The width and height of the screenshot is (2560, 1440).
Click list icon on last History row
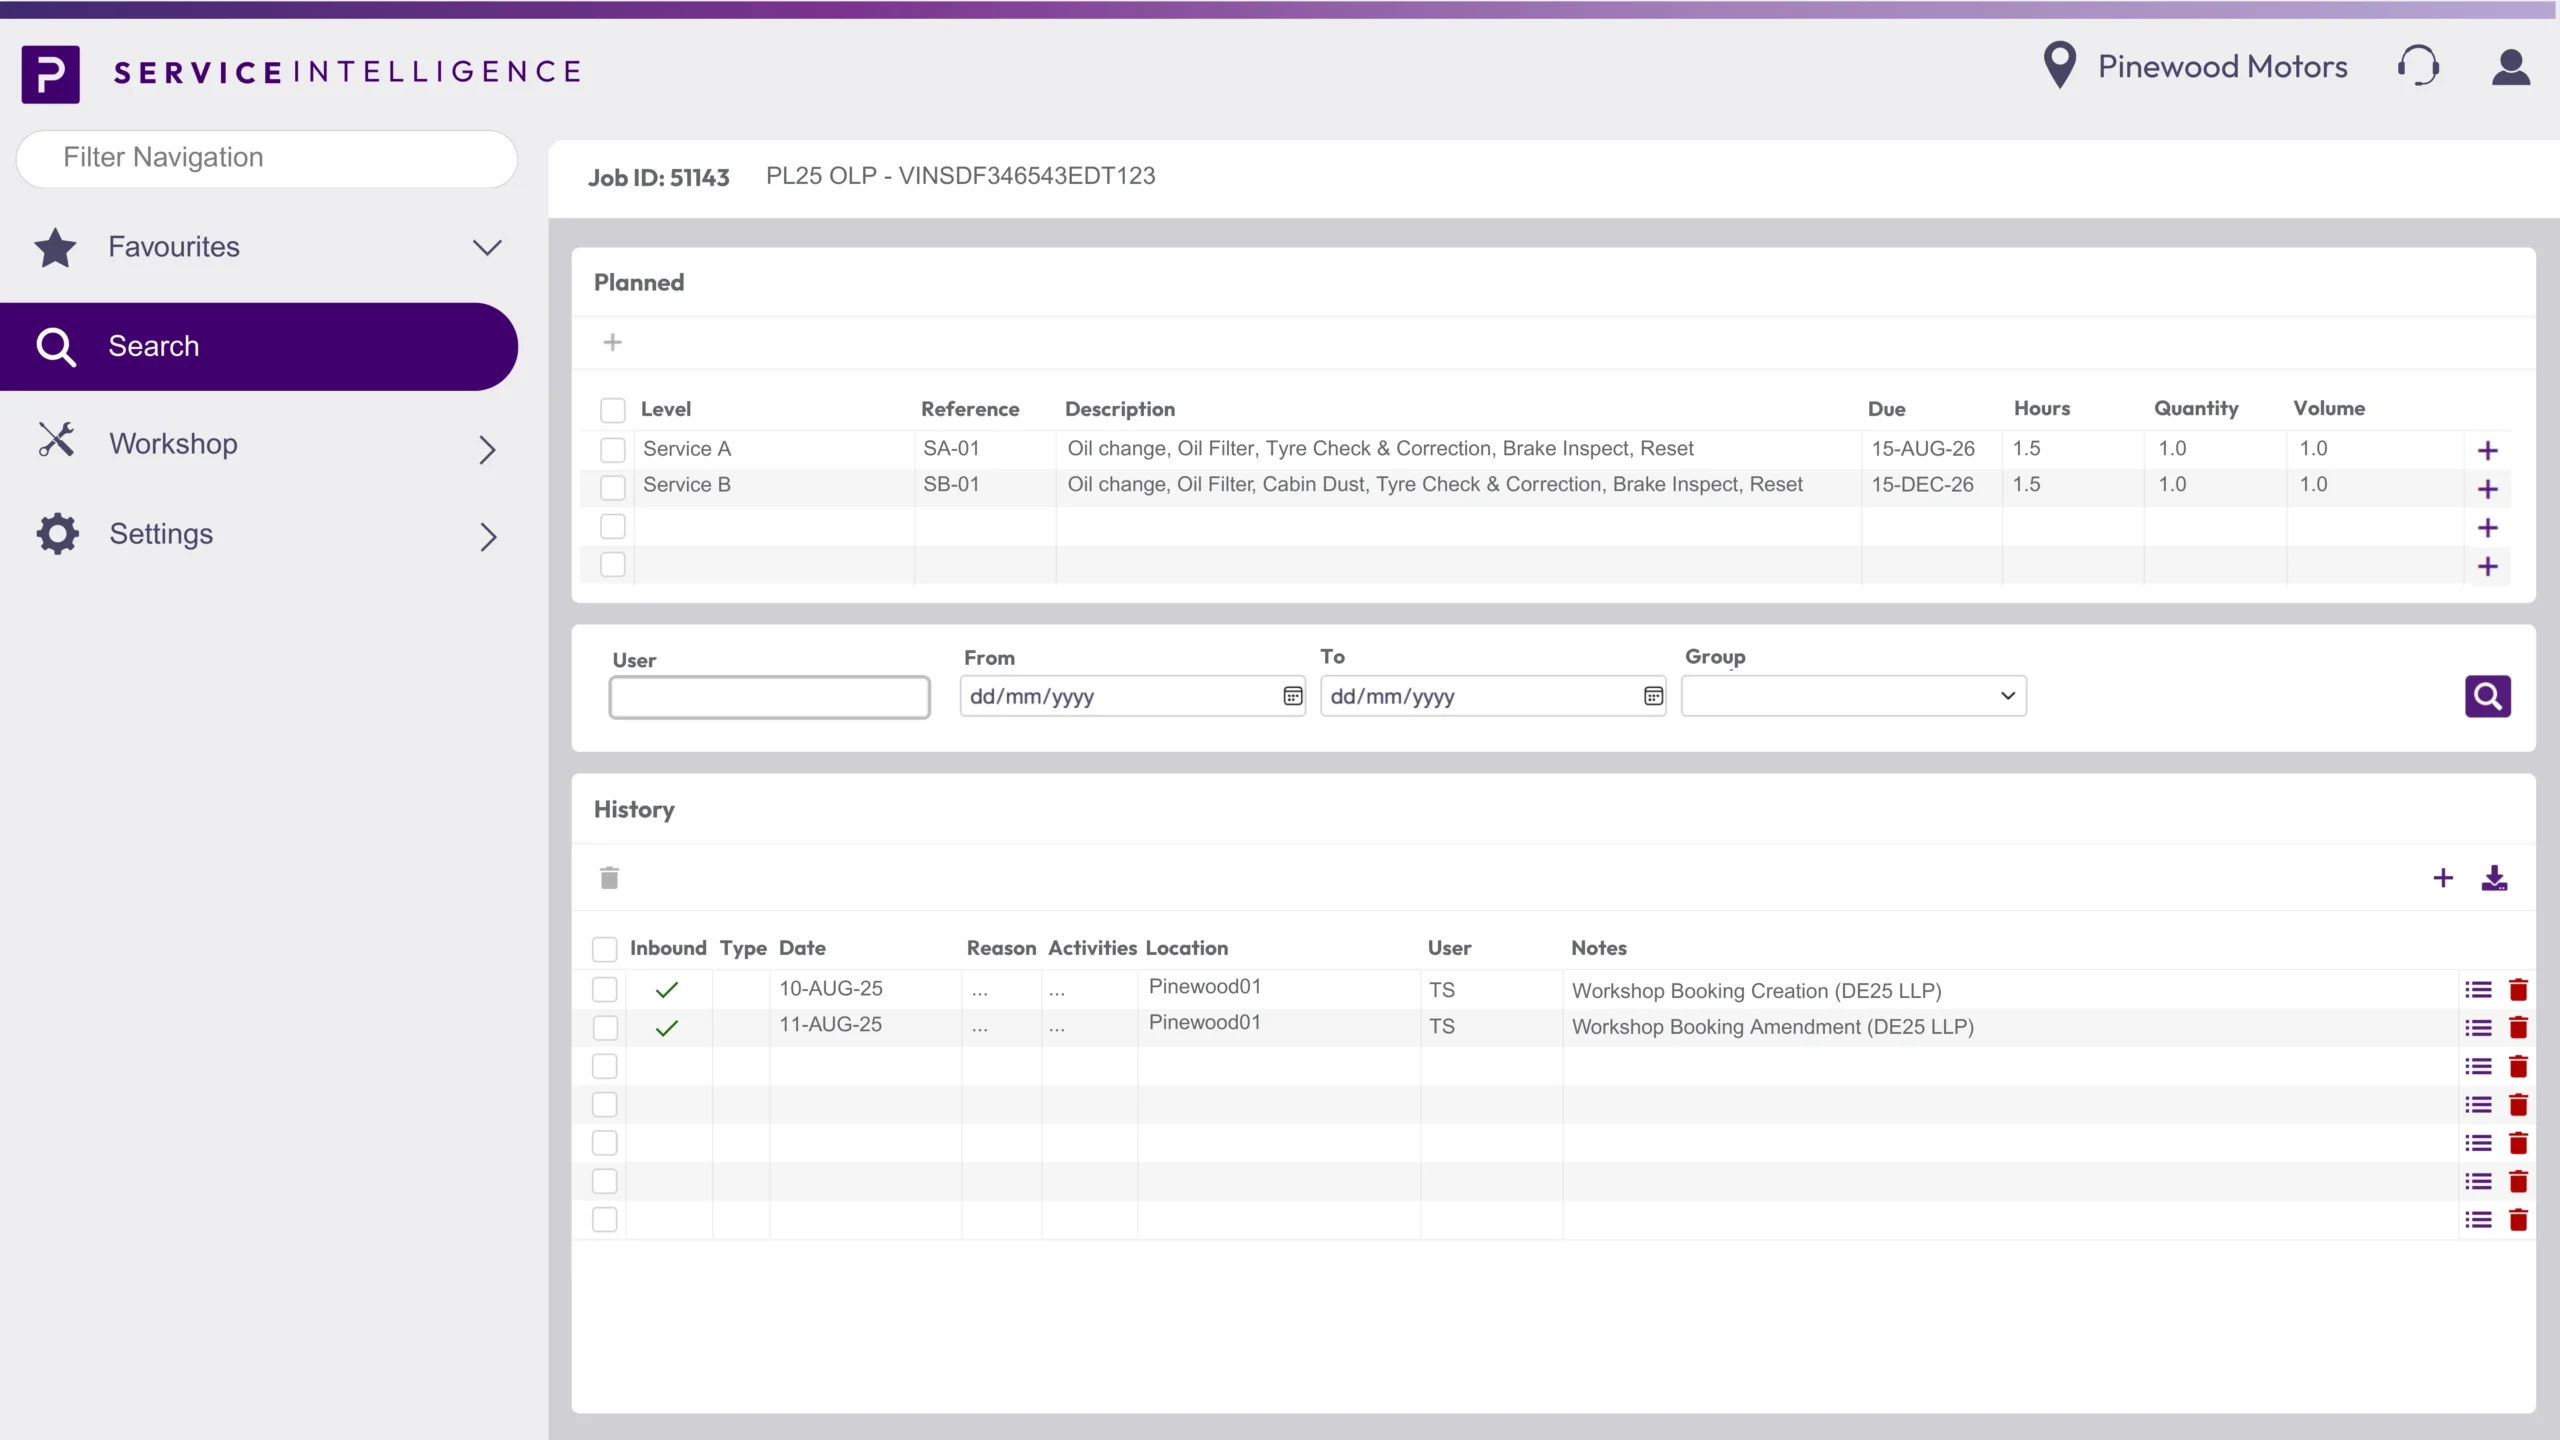(2478, 1220)
